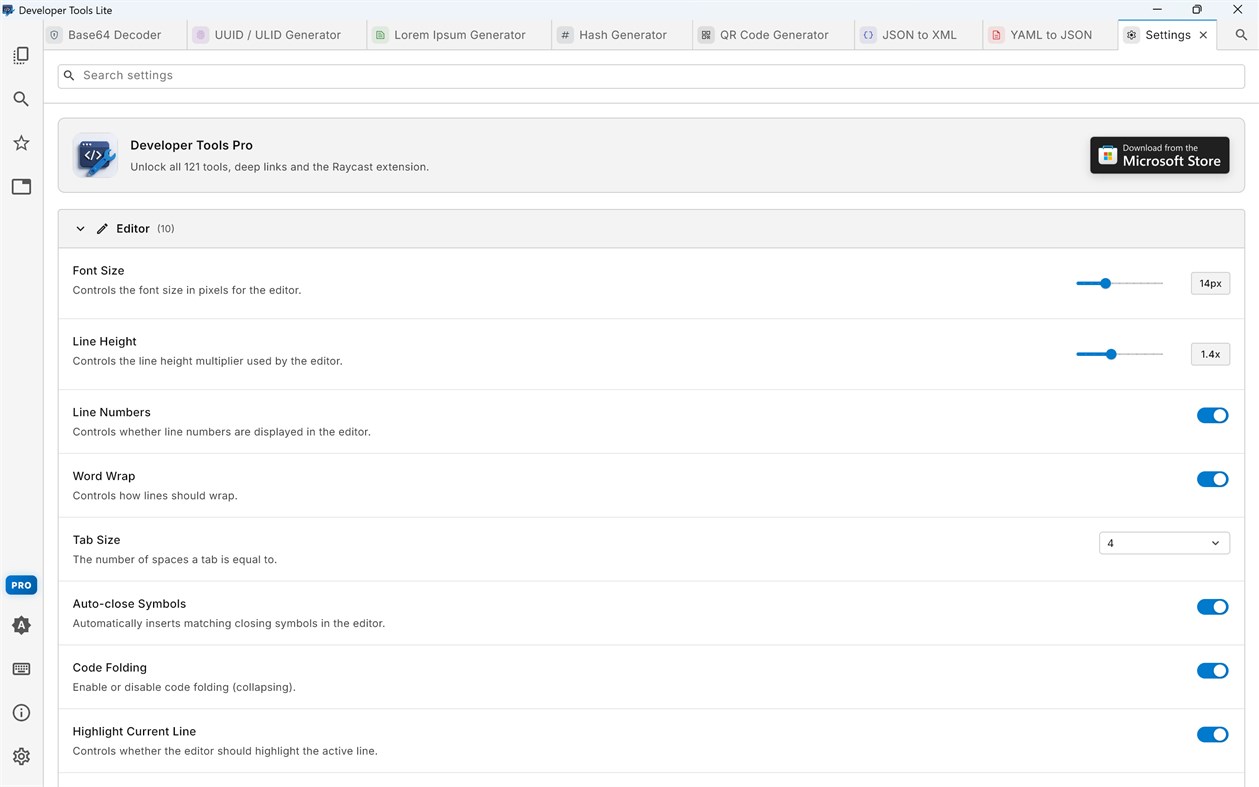Image resolution: width=1259 pixels, height=787 pixels.
Task: Click the Settings tab gear icon
Action: (x=1131, y=35)
